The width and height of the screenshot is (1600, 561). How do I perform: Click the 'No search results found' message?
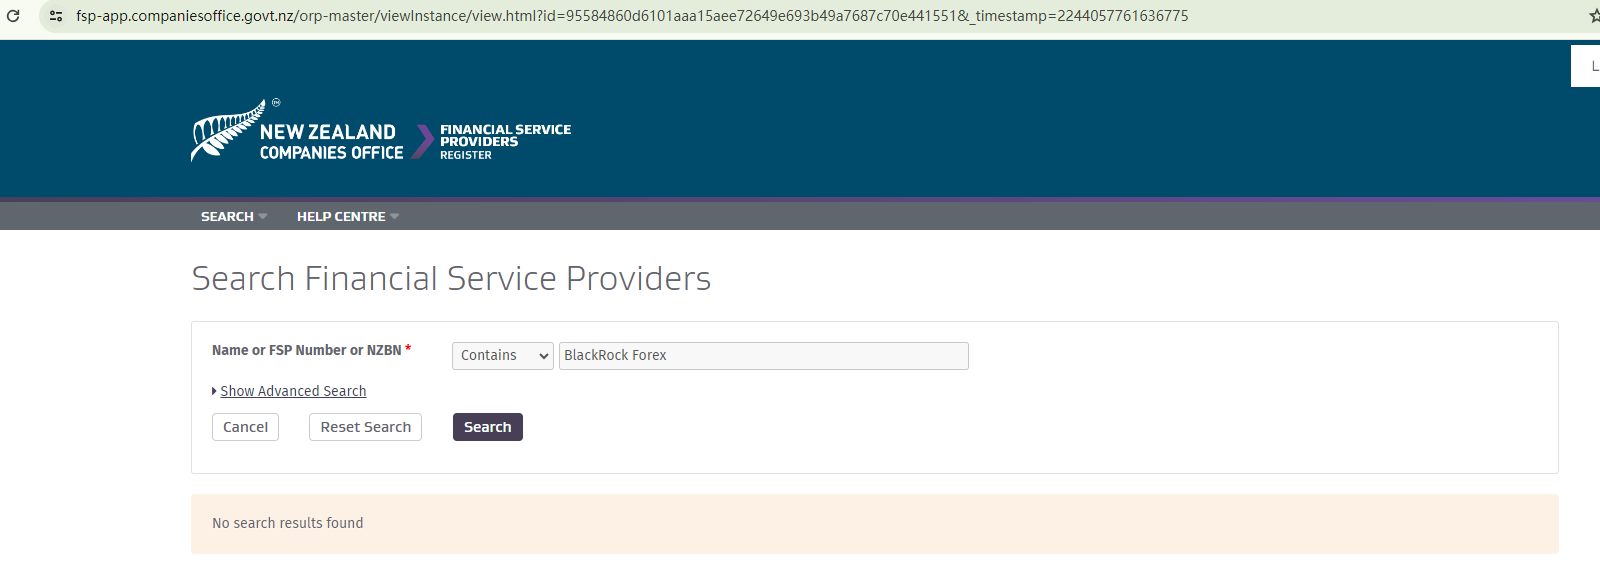(x=288, y=523)
